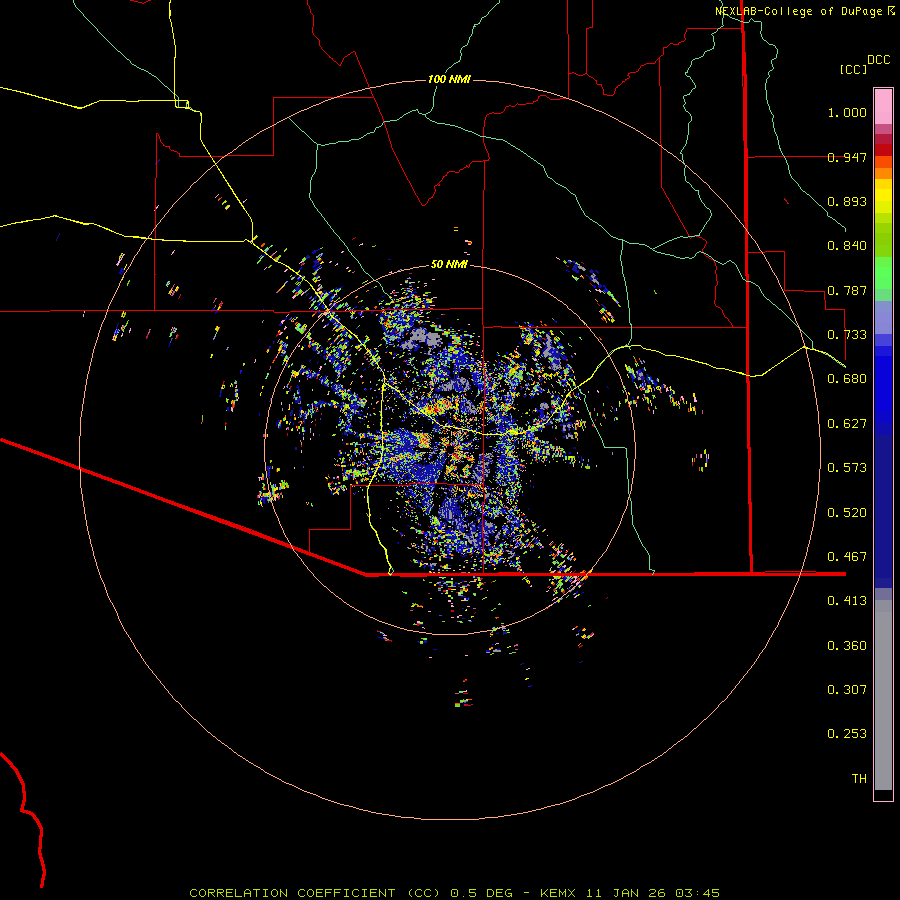Click the 0.787 legend value
Viewport: 900px width, 900px height.
pyautogui.click(x=847, y=290)
